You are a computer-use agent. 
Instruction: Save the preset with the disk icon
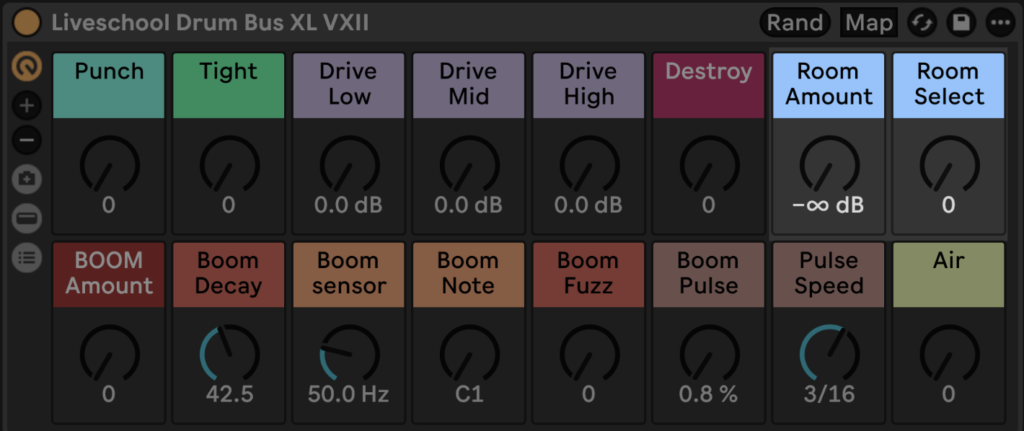point(961,23)
